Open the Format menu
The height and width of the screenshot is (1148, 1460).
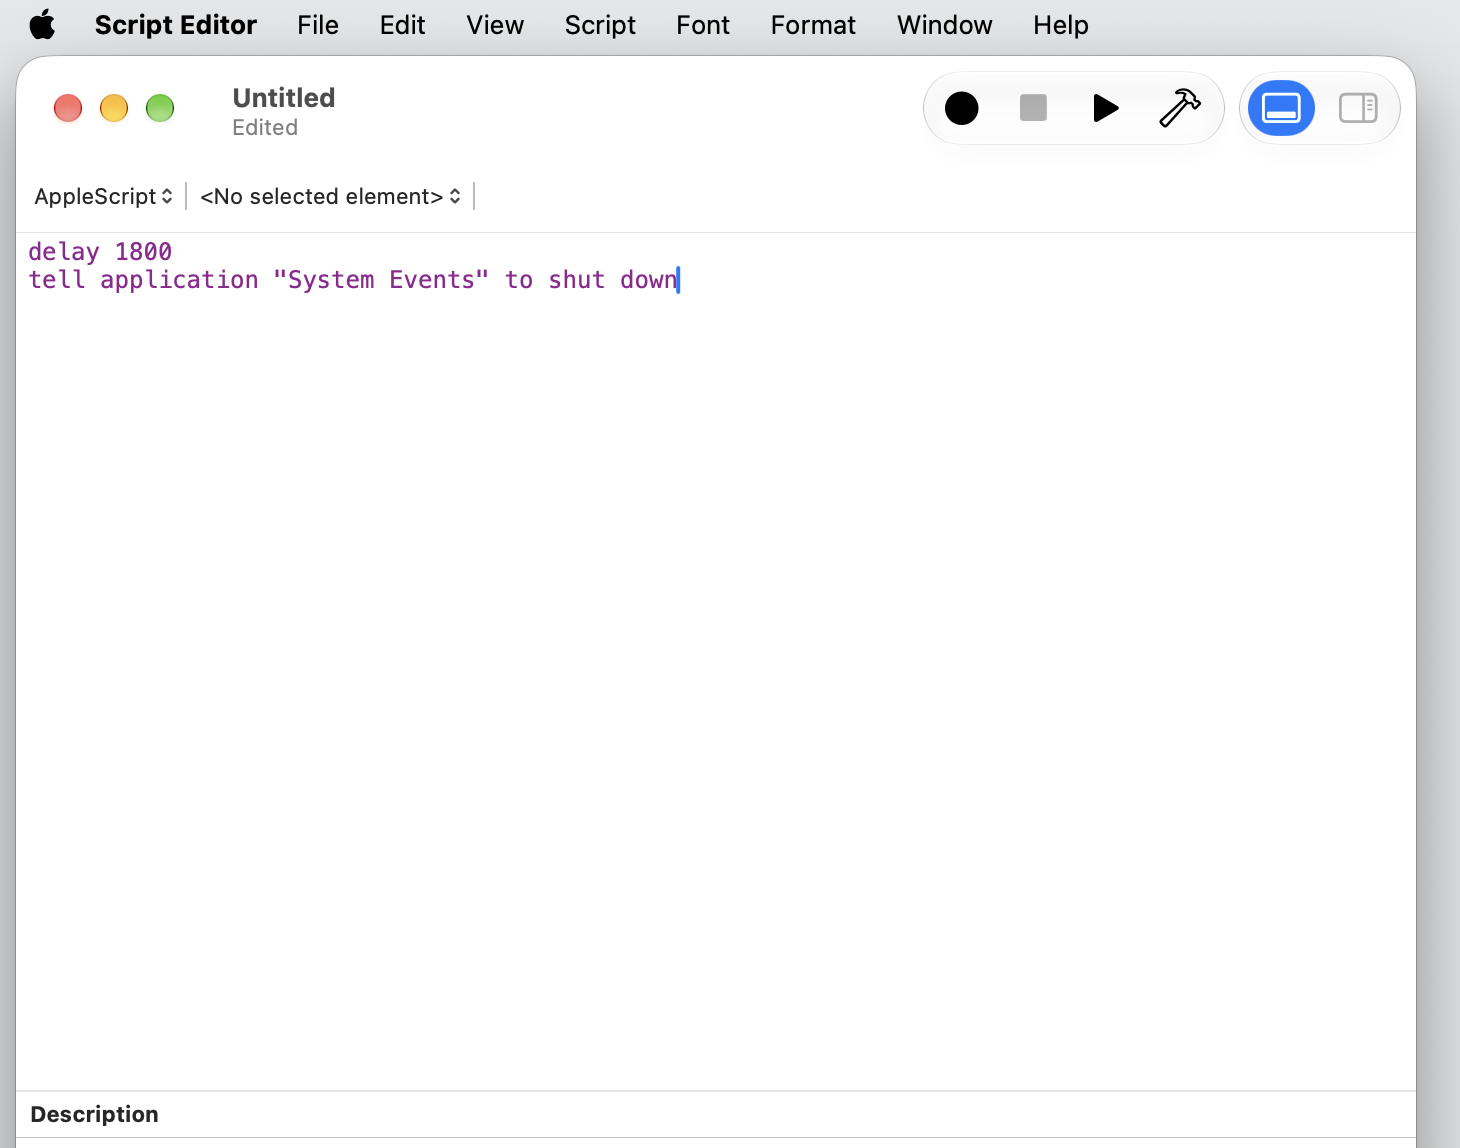(813, 25)
